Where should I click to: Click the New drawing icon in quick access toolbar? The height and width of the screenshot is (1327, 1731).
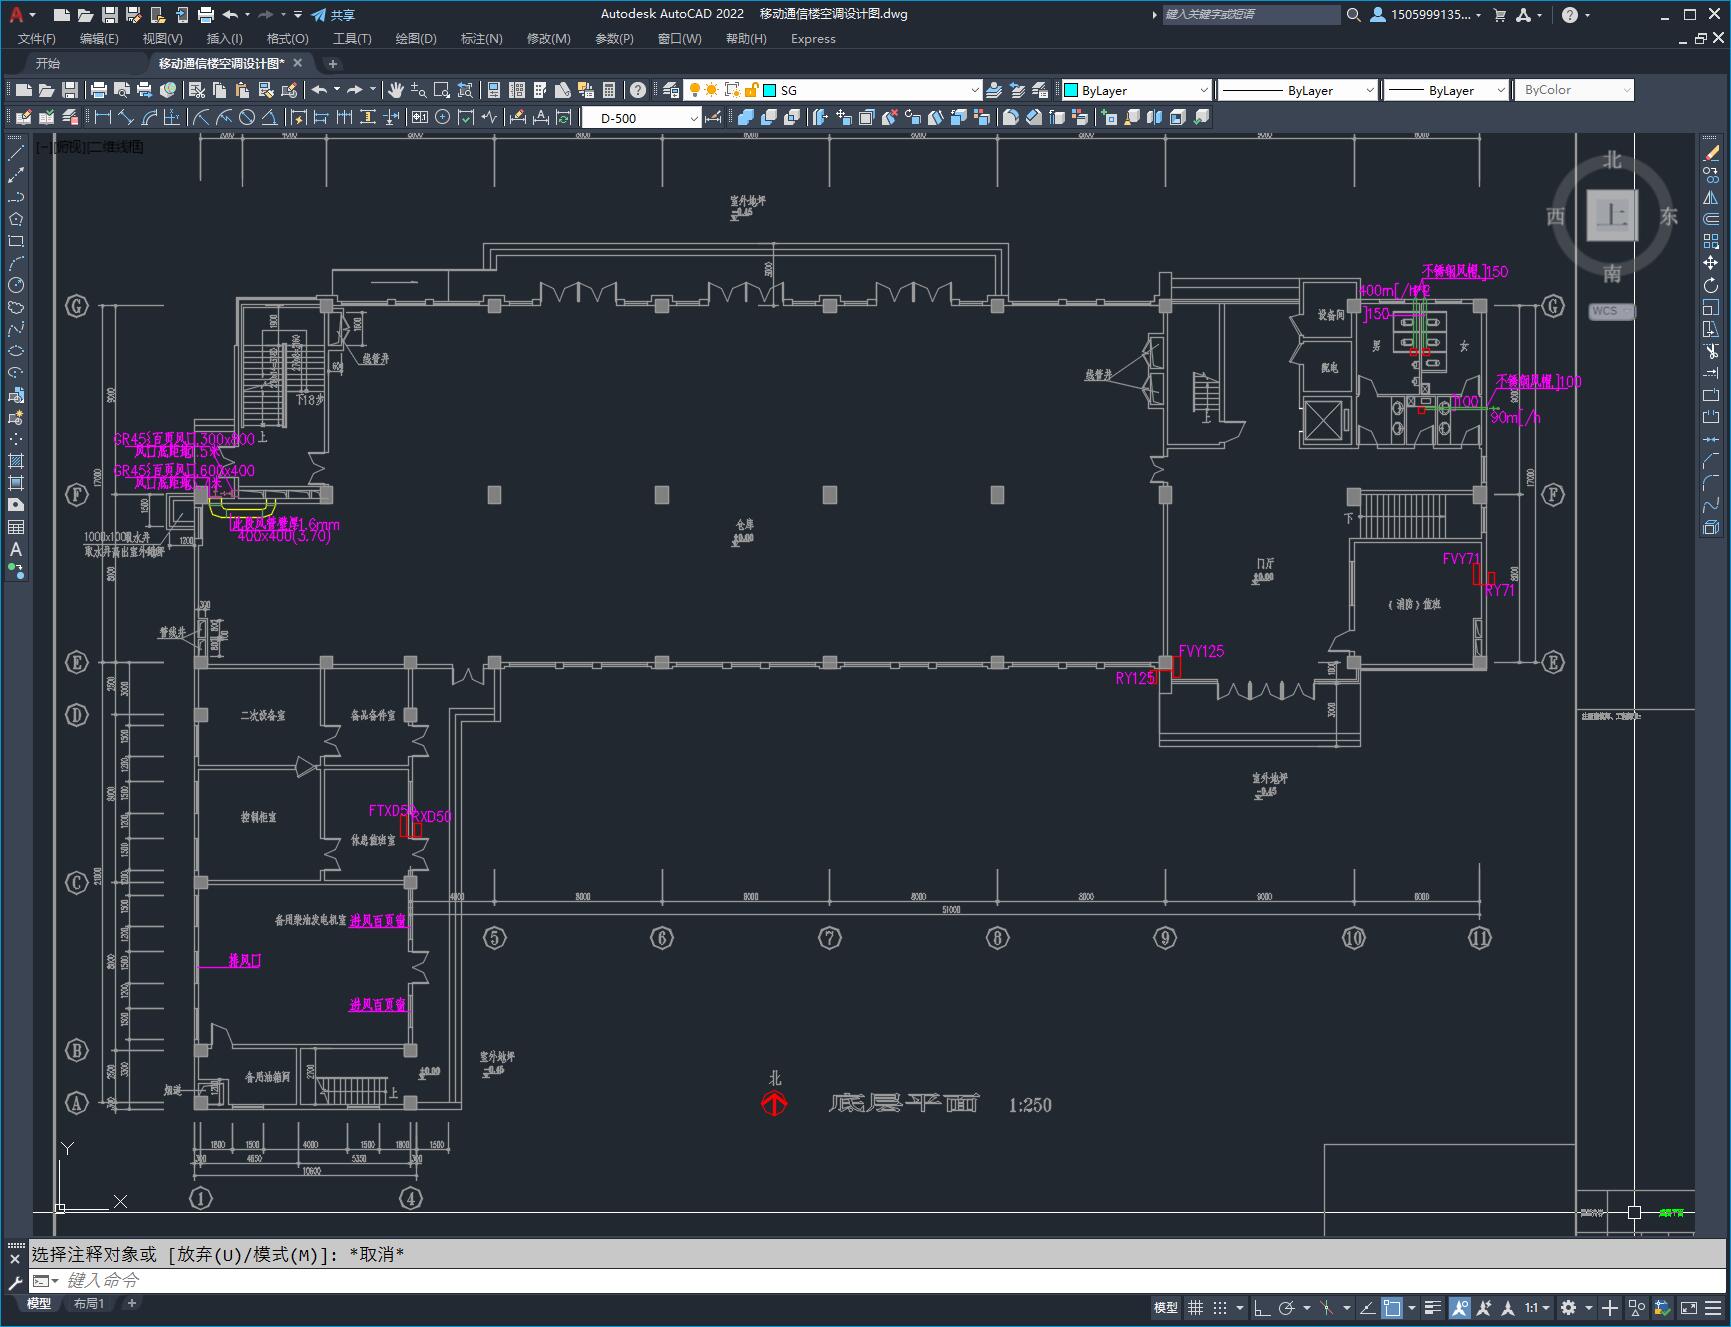click(62, 15)
